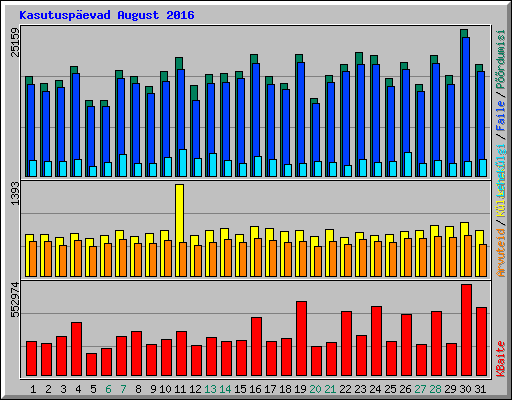
Task: Click the green weekend label for day 28
Action: (x=435, y=389)
